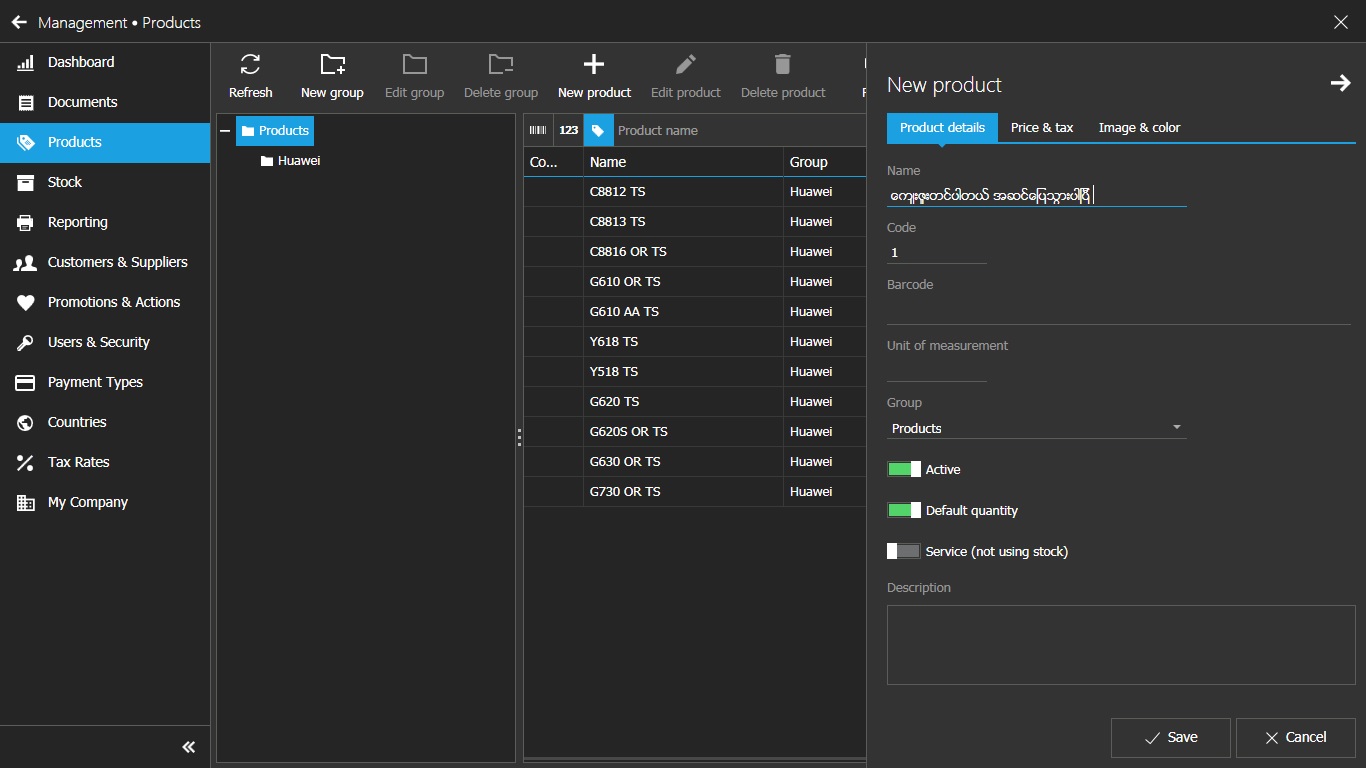This screenshot has height=768, width=1366.
Task: Click the New product plus icon
Action: [594, 66]
